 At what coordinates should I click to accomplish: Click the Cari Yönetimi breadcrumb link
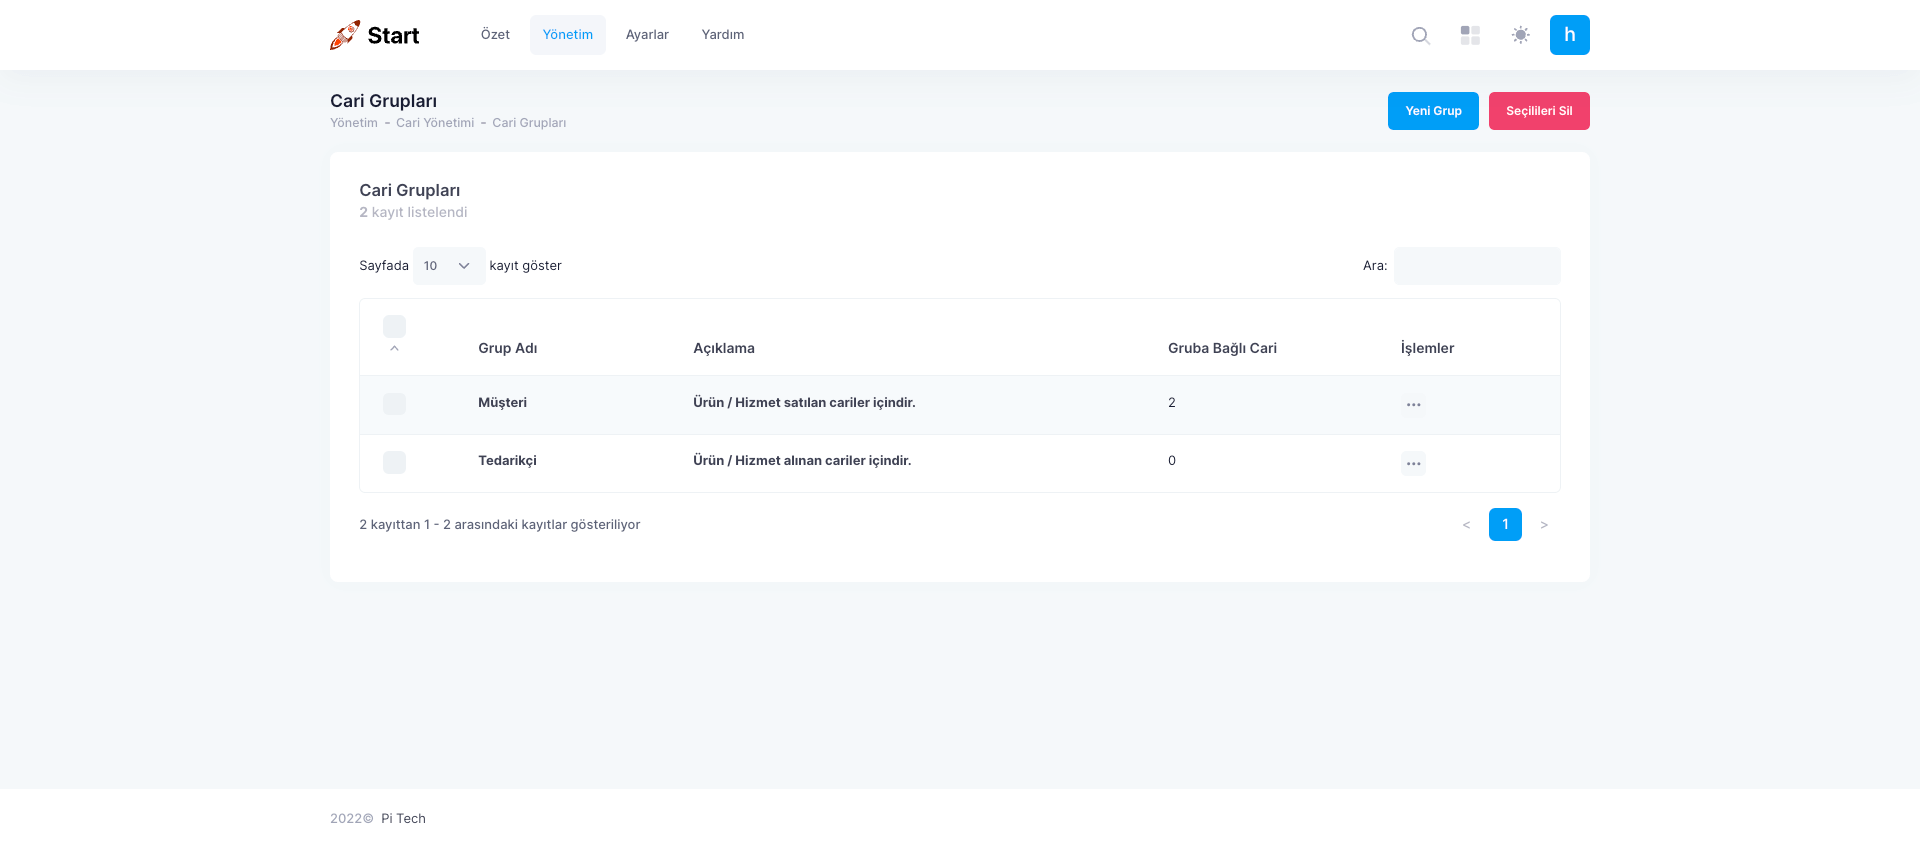pyautogui.click(x=435, y=123)
